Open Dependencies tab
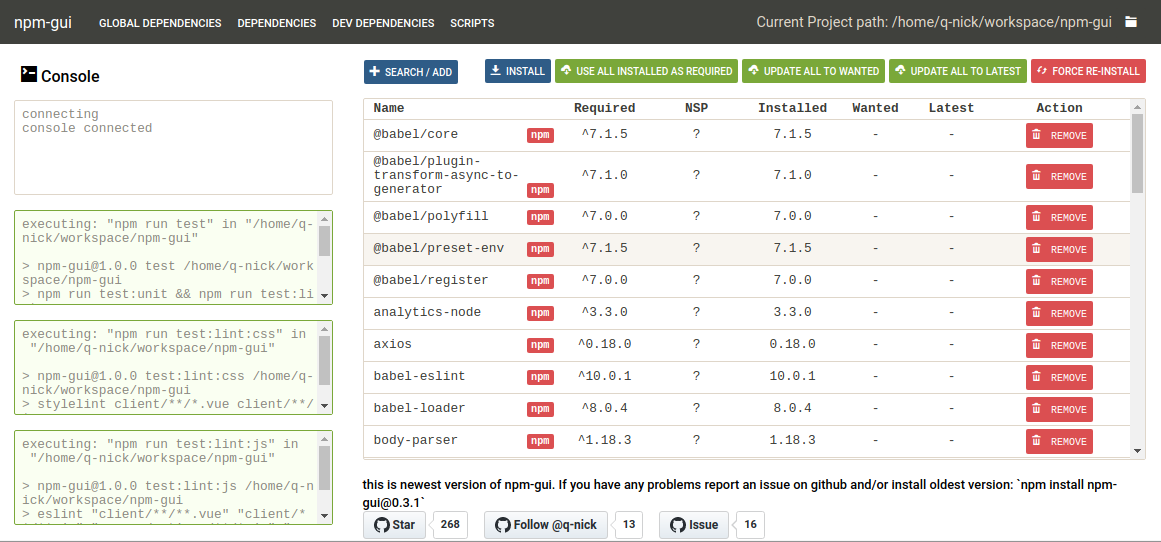This screenshot has height=542, width=1161. (x=277, y=23)
